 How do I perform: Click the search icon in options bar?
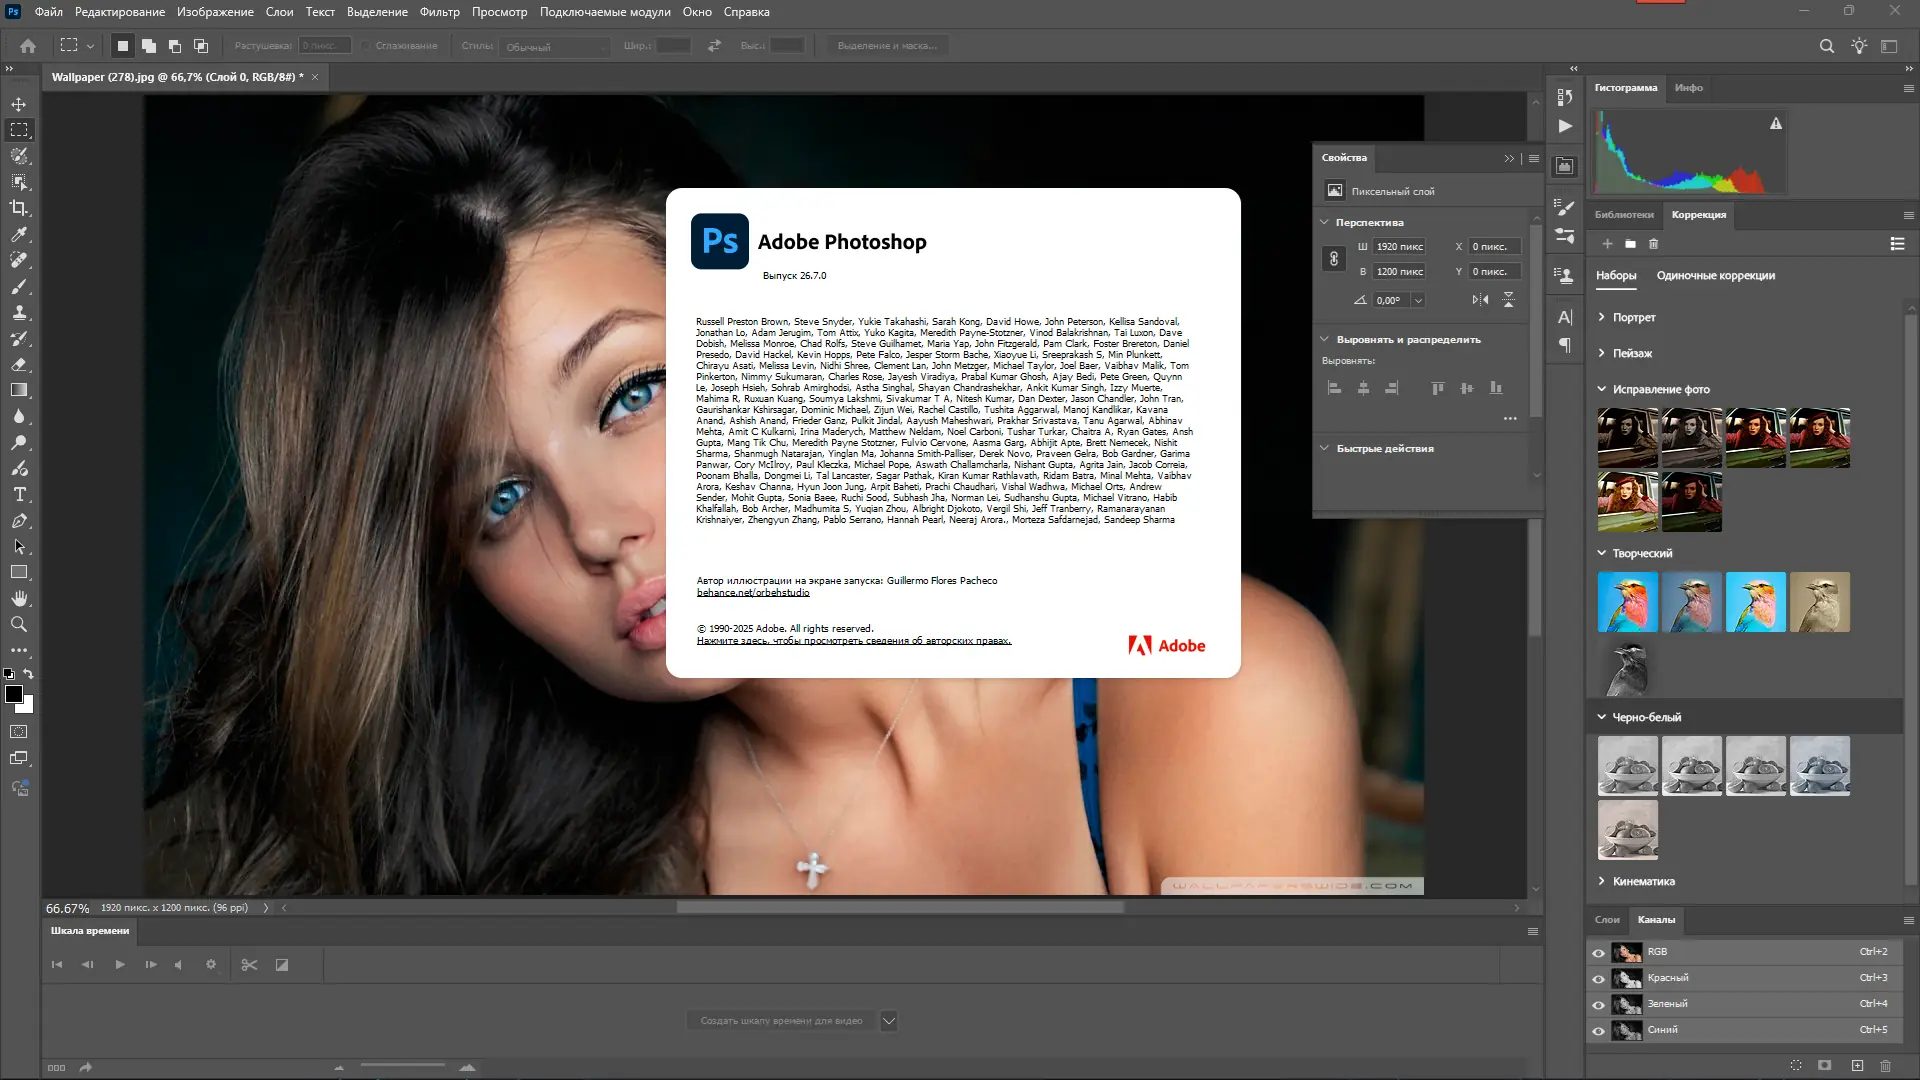pyautogui.click(x=1826, y=46)
